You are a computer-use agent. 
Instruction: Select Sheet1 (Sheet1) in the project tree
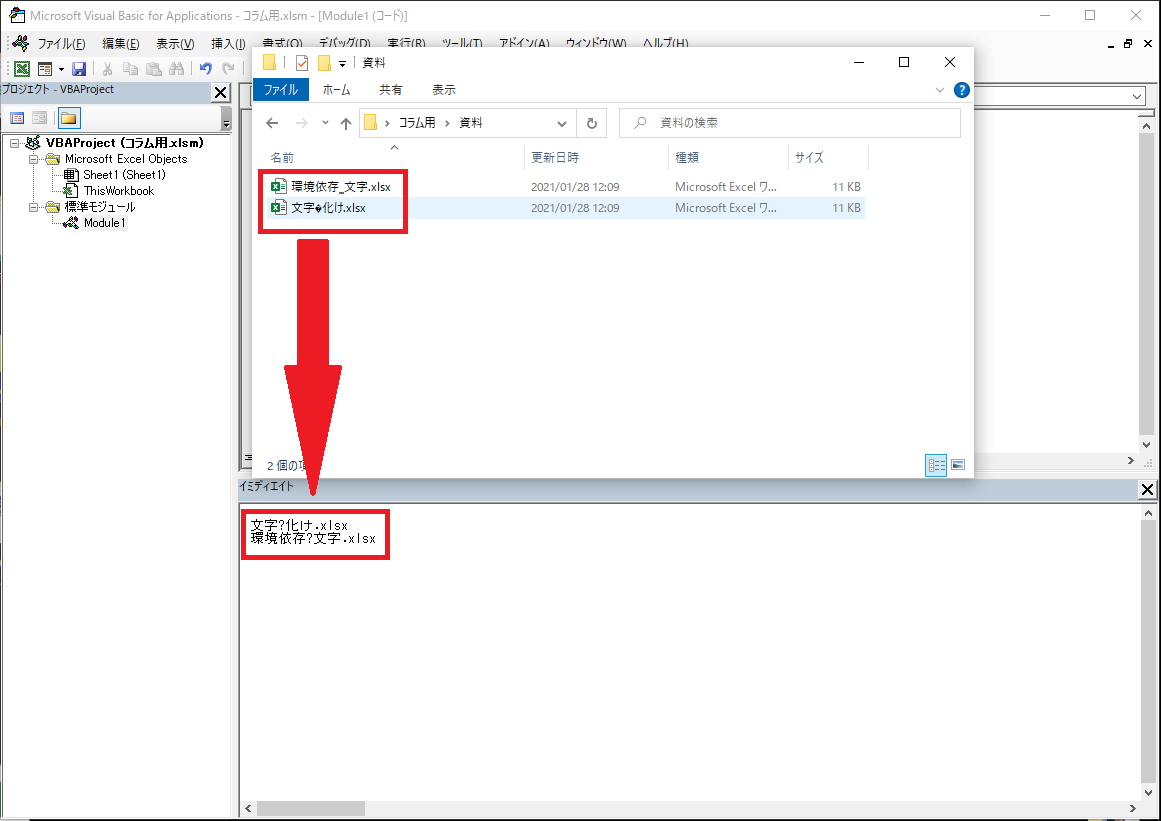[x=124, y=175]
